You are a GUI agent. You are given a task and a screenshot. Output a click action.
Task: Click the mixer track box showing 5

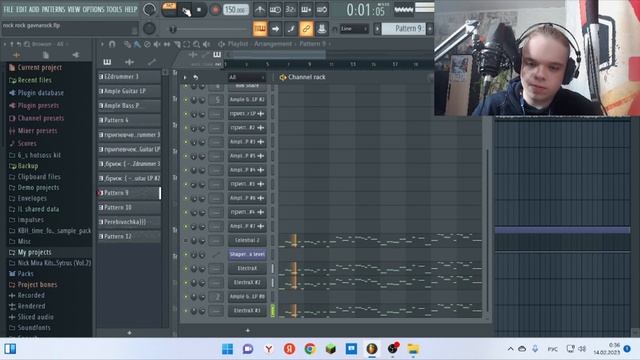pyautogui.click(x=217, y=100)
